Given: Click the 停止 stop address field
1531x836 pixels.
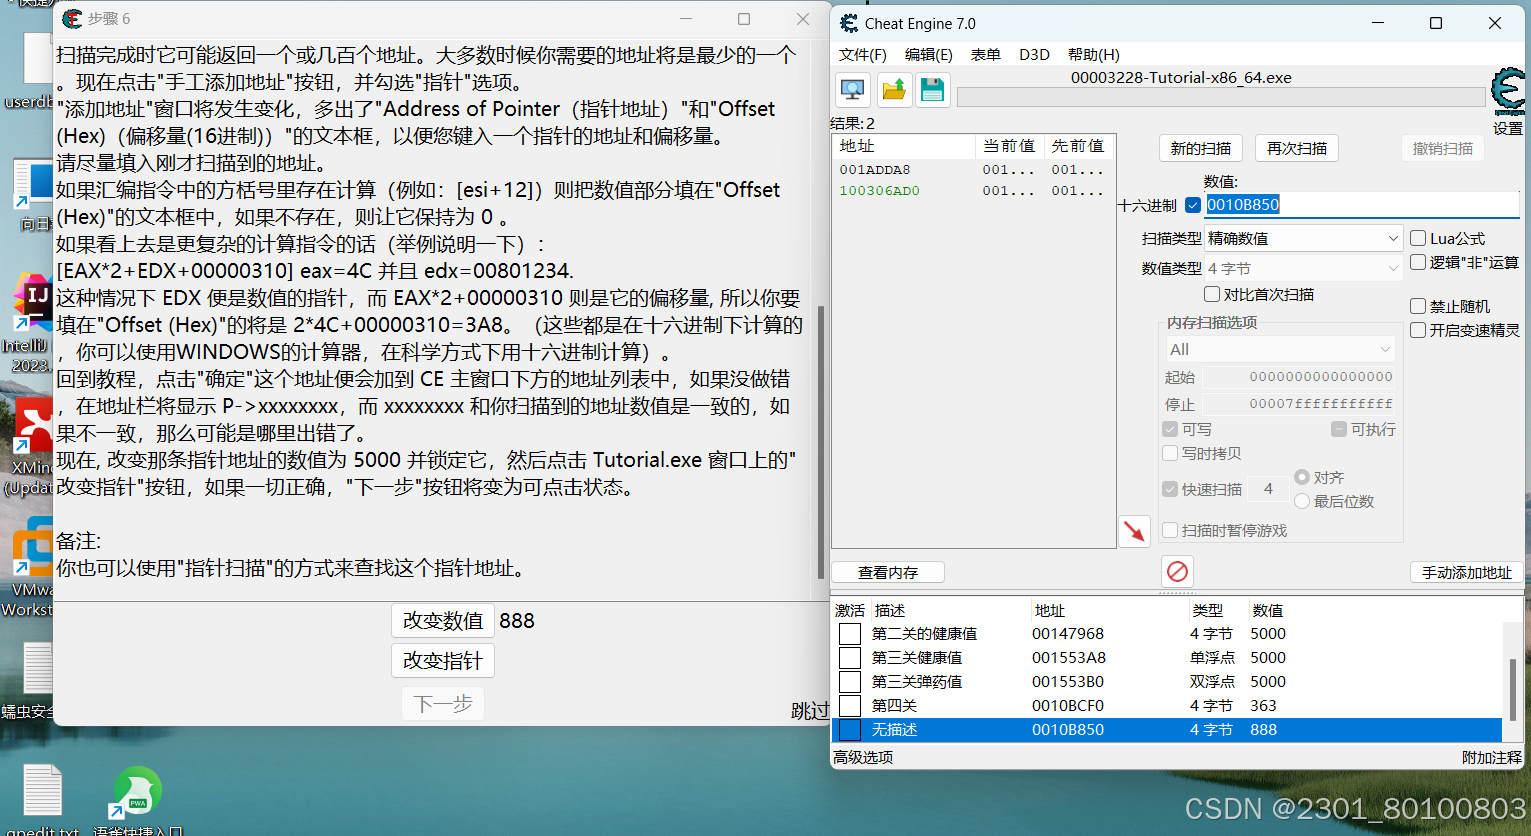Looking at the screenshot, I should pyautogui.click(x=1299, y=404).
